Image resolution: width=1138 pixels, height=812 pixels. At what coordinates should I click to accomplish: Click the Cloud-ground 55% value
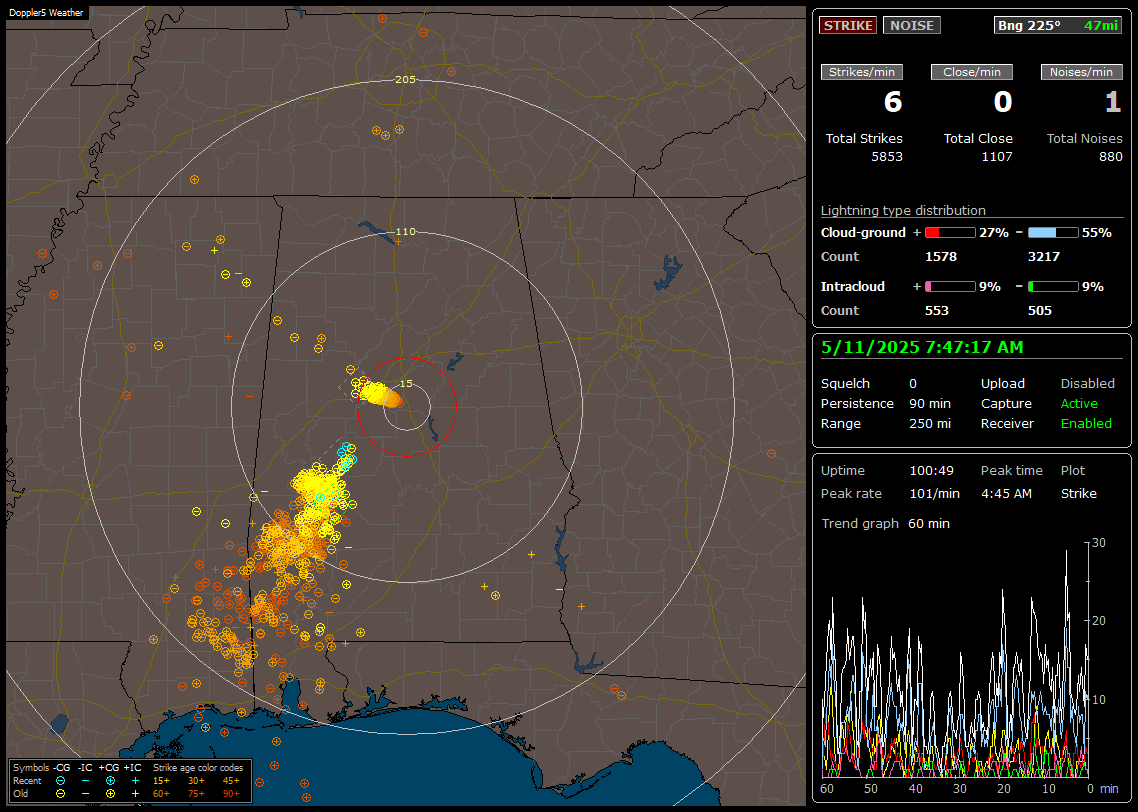coord(1097,233)
